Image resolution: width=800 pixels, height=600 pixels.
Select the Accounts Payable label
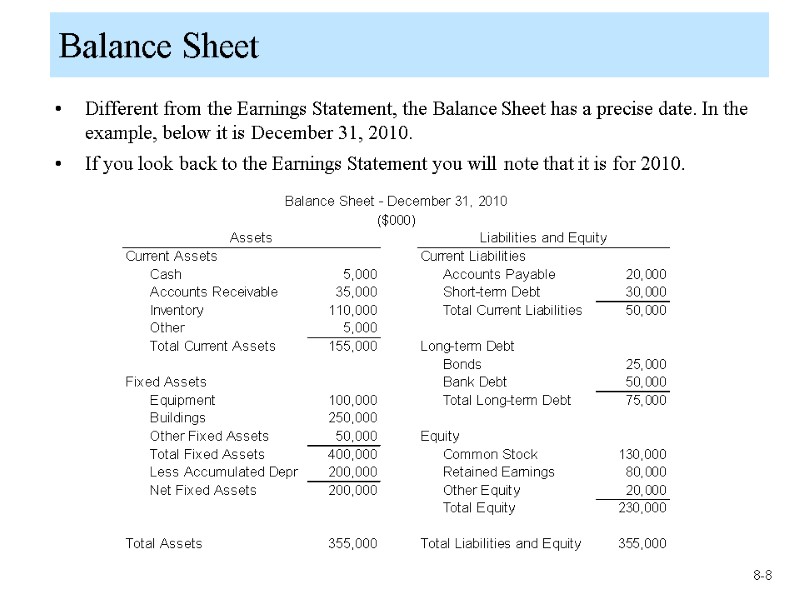499,274
